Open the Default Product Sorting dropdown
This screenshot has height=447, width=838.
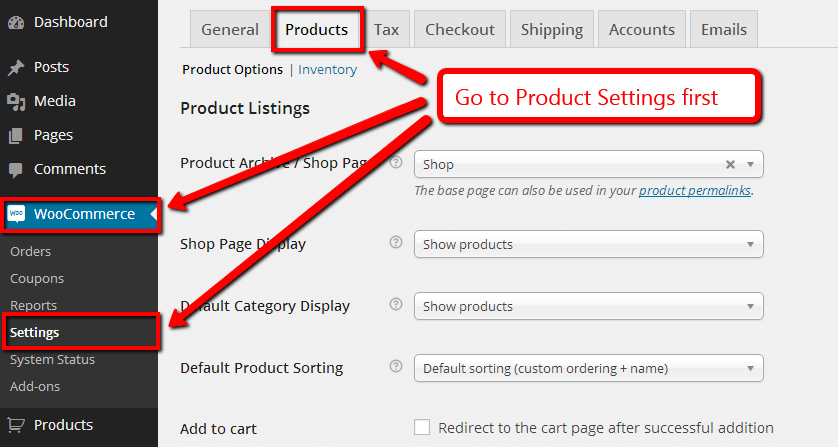[588, 368]
